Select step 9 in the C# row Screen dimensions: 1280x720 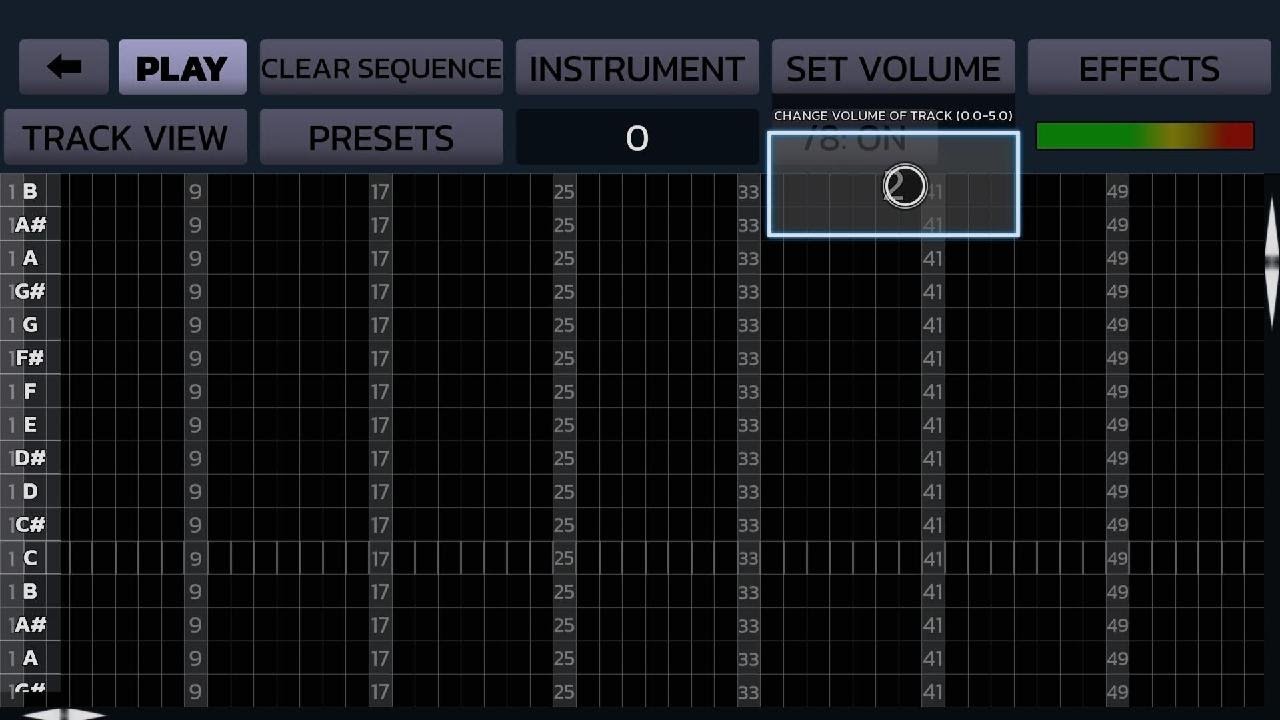pyautogui.click(x=196, y=525)
